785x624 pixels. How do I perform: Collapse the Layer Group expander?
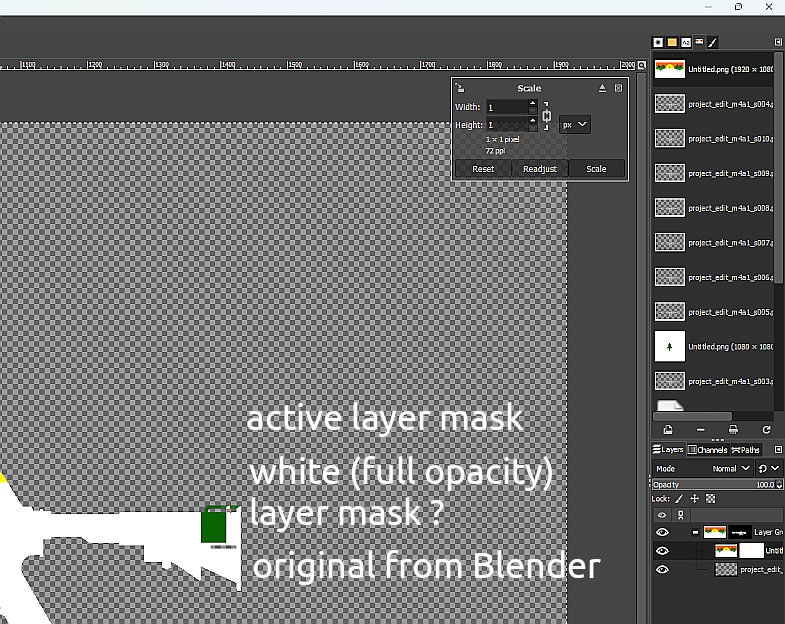[x=695, y=532]
